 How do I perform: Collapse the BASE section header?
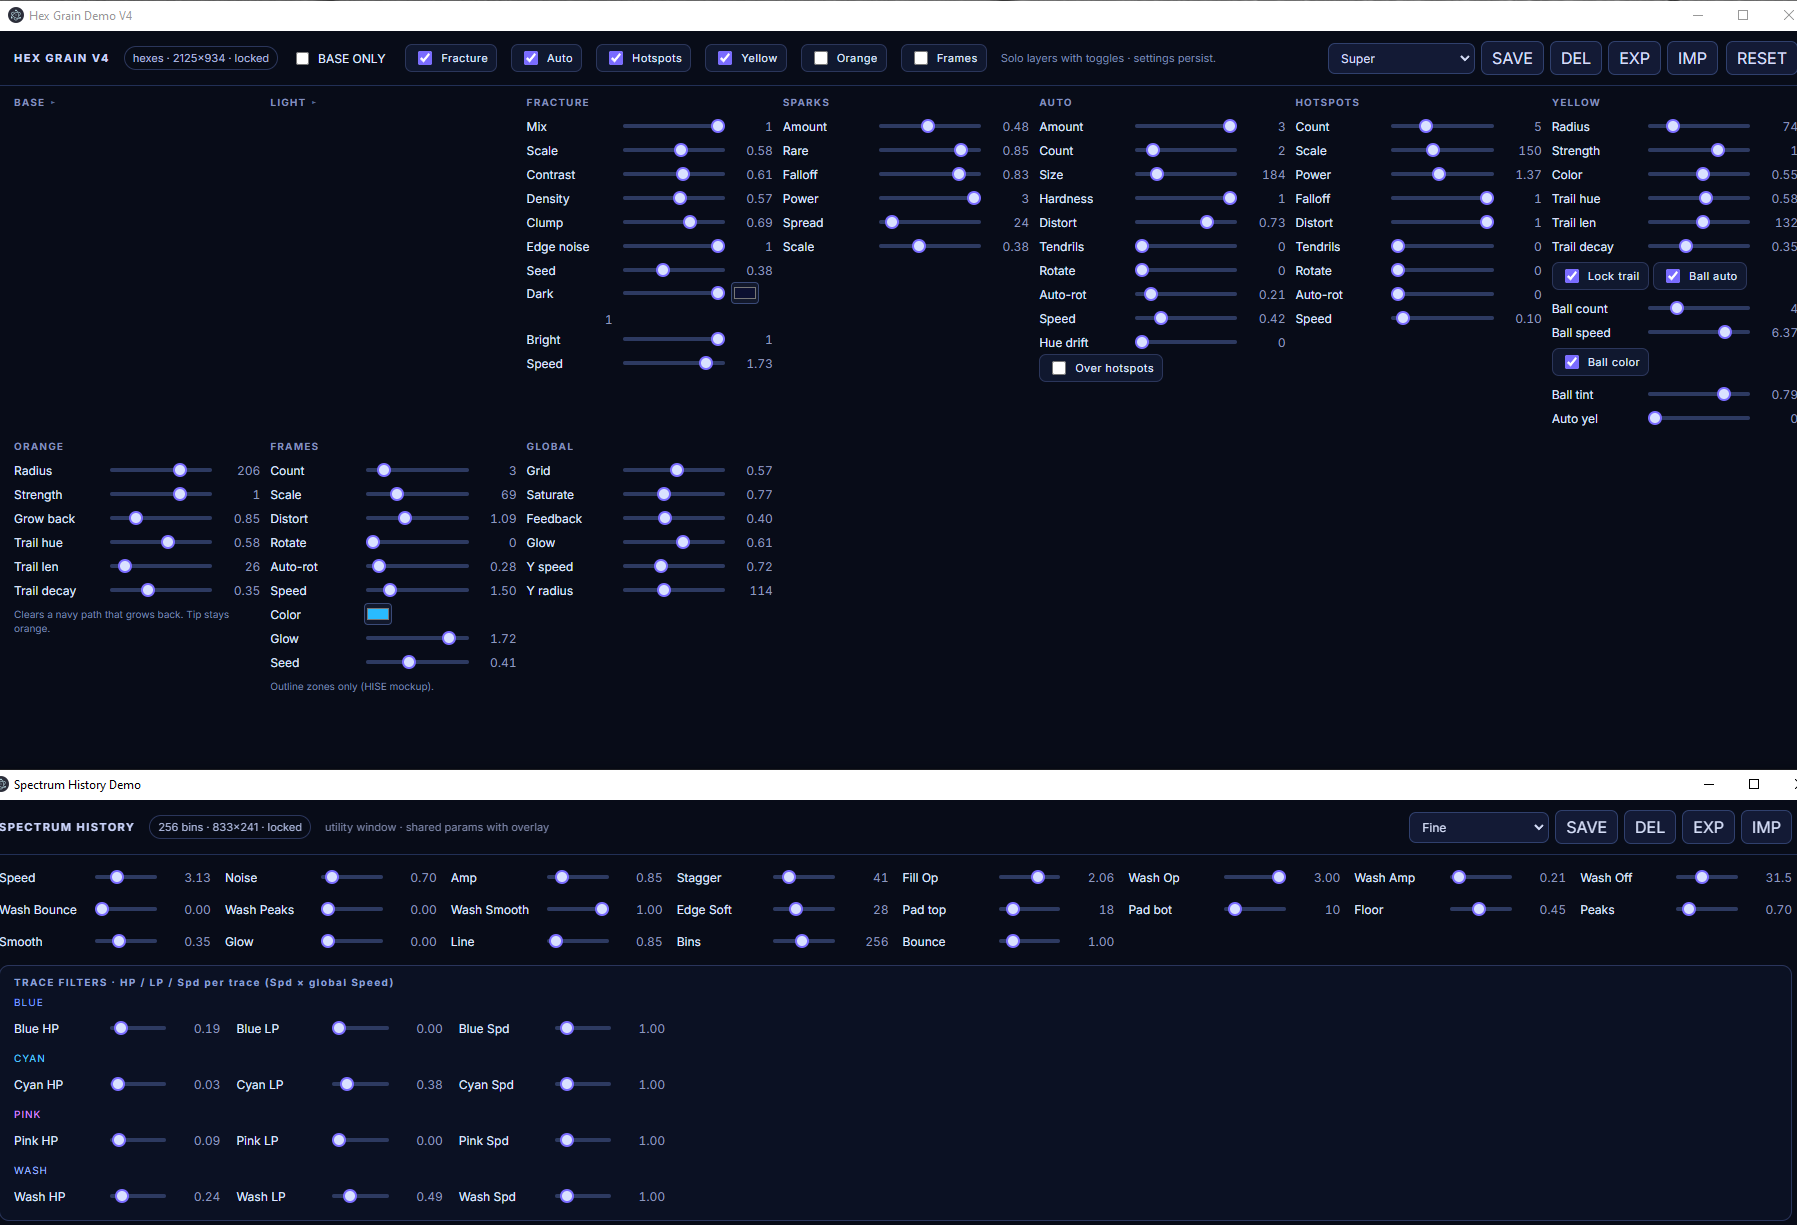point(34,102)
